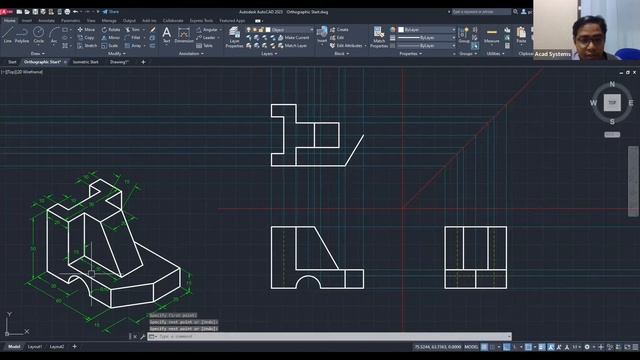640x360 pixels.
Task: Click Edit Attributes button
Action: pyautogui.click(x=346, y=46)
